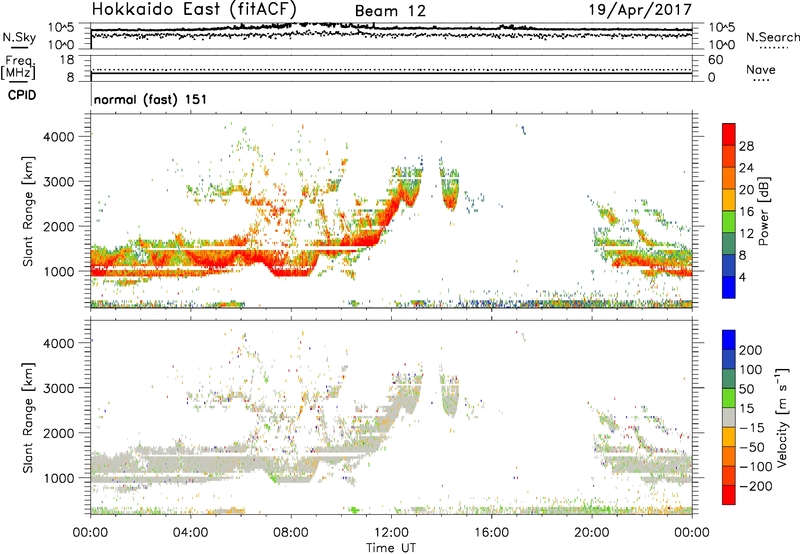Click the 'Nave' legend label
This screenshot has width=800, height=554.
761,69
